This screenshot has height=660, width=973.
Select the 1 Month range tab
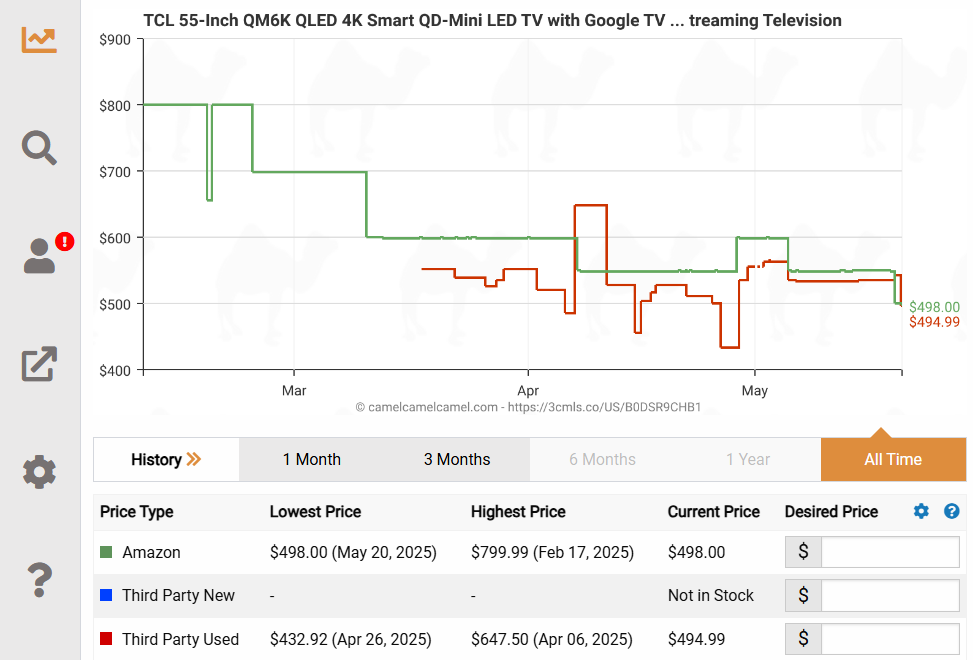point(311,460)
